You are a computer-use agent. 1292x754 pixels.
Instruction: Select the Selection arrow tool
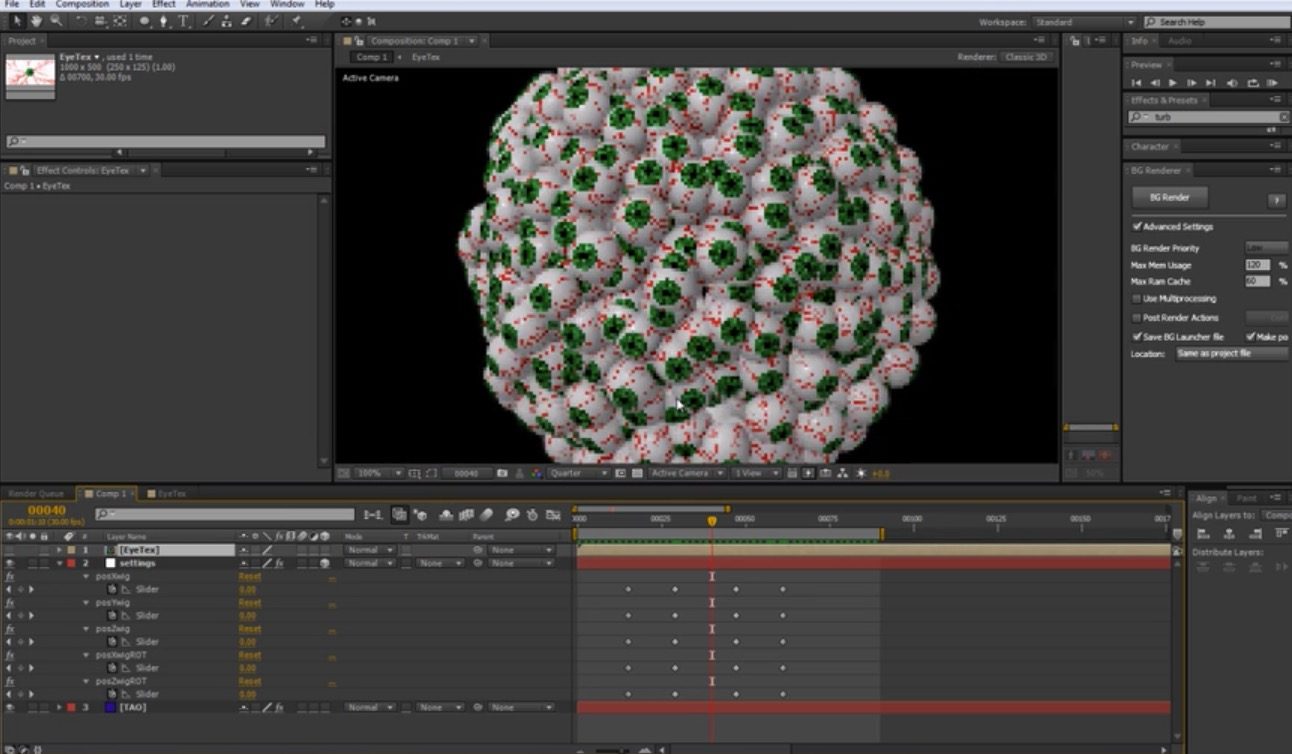coord(17,21)
